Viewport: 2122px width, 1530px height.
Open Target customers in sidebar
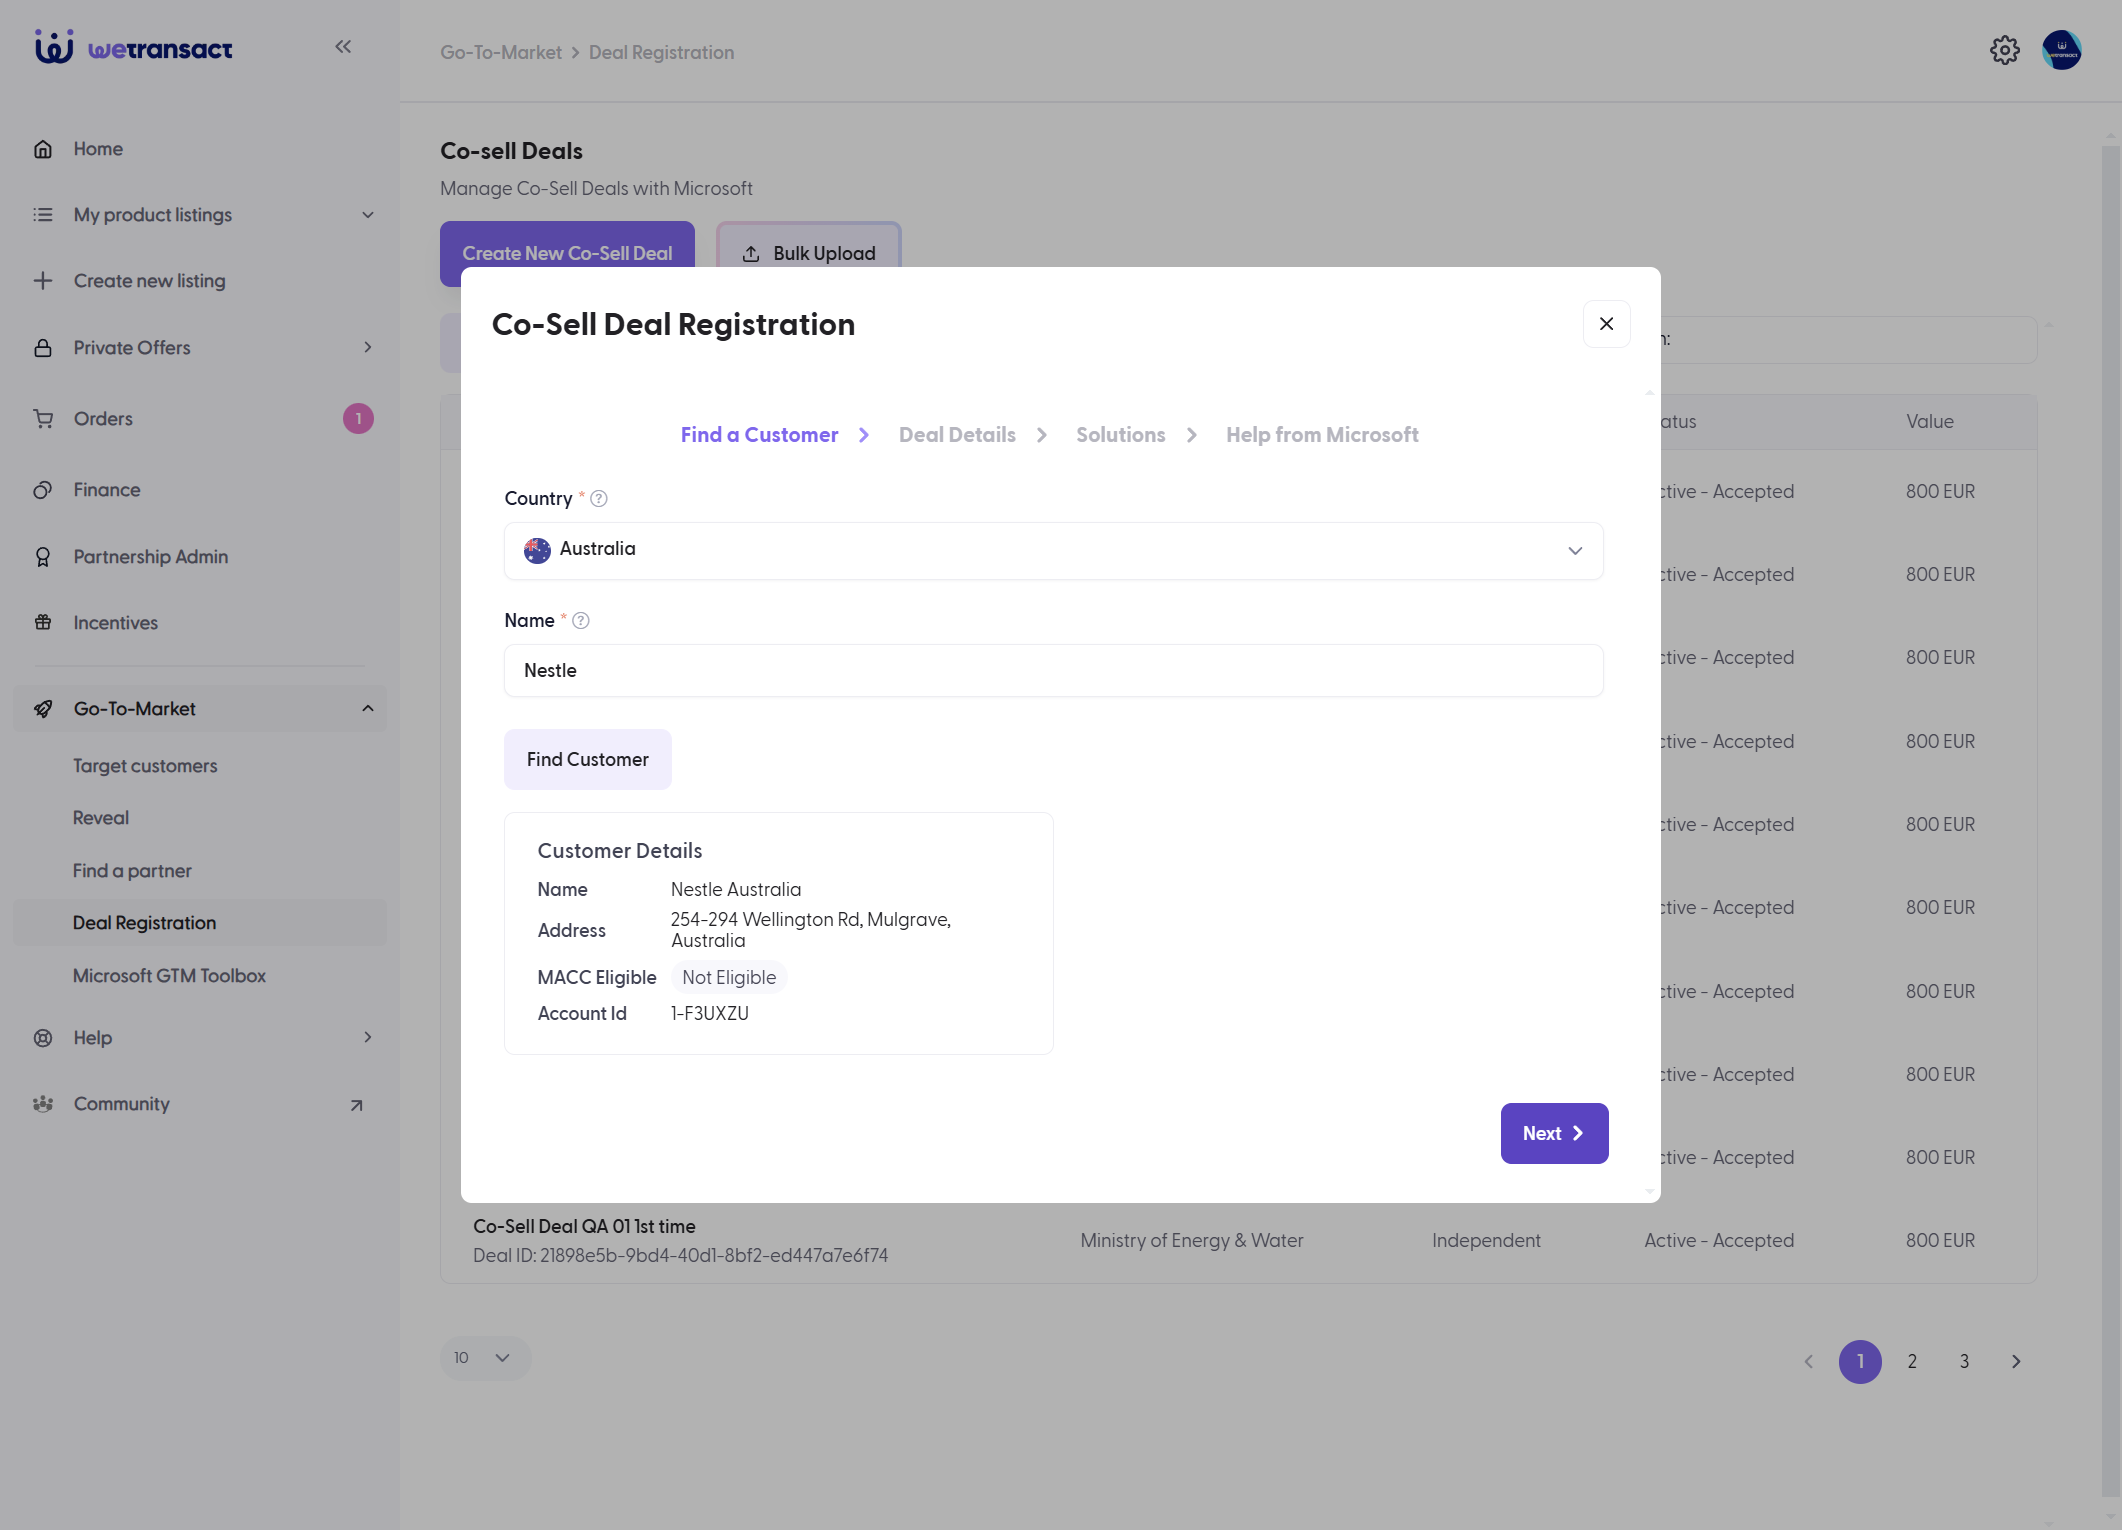(145, 766)
